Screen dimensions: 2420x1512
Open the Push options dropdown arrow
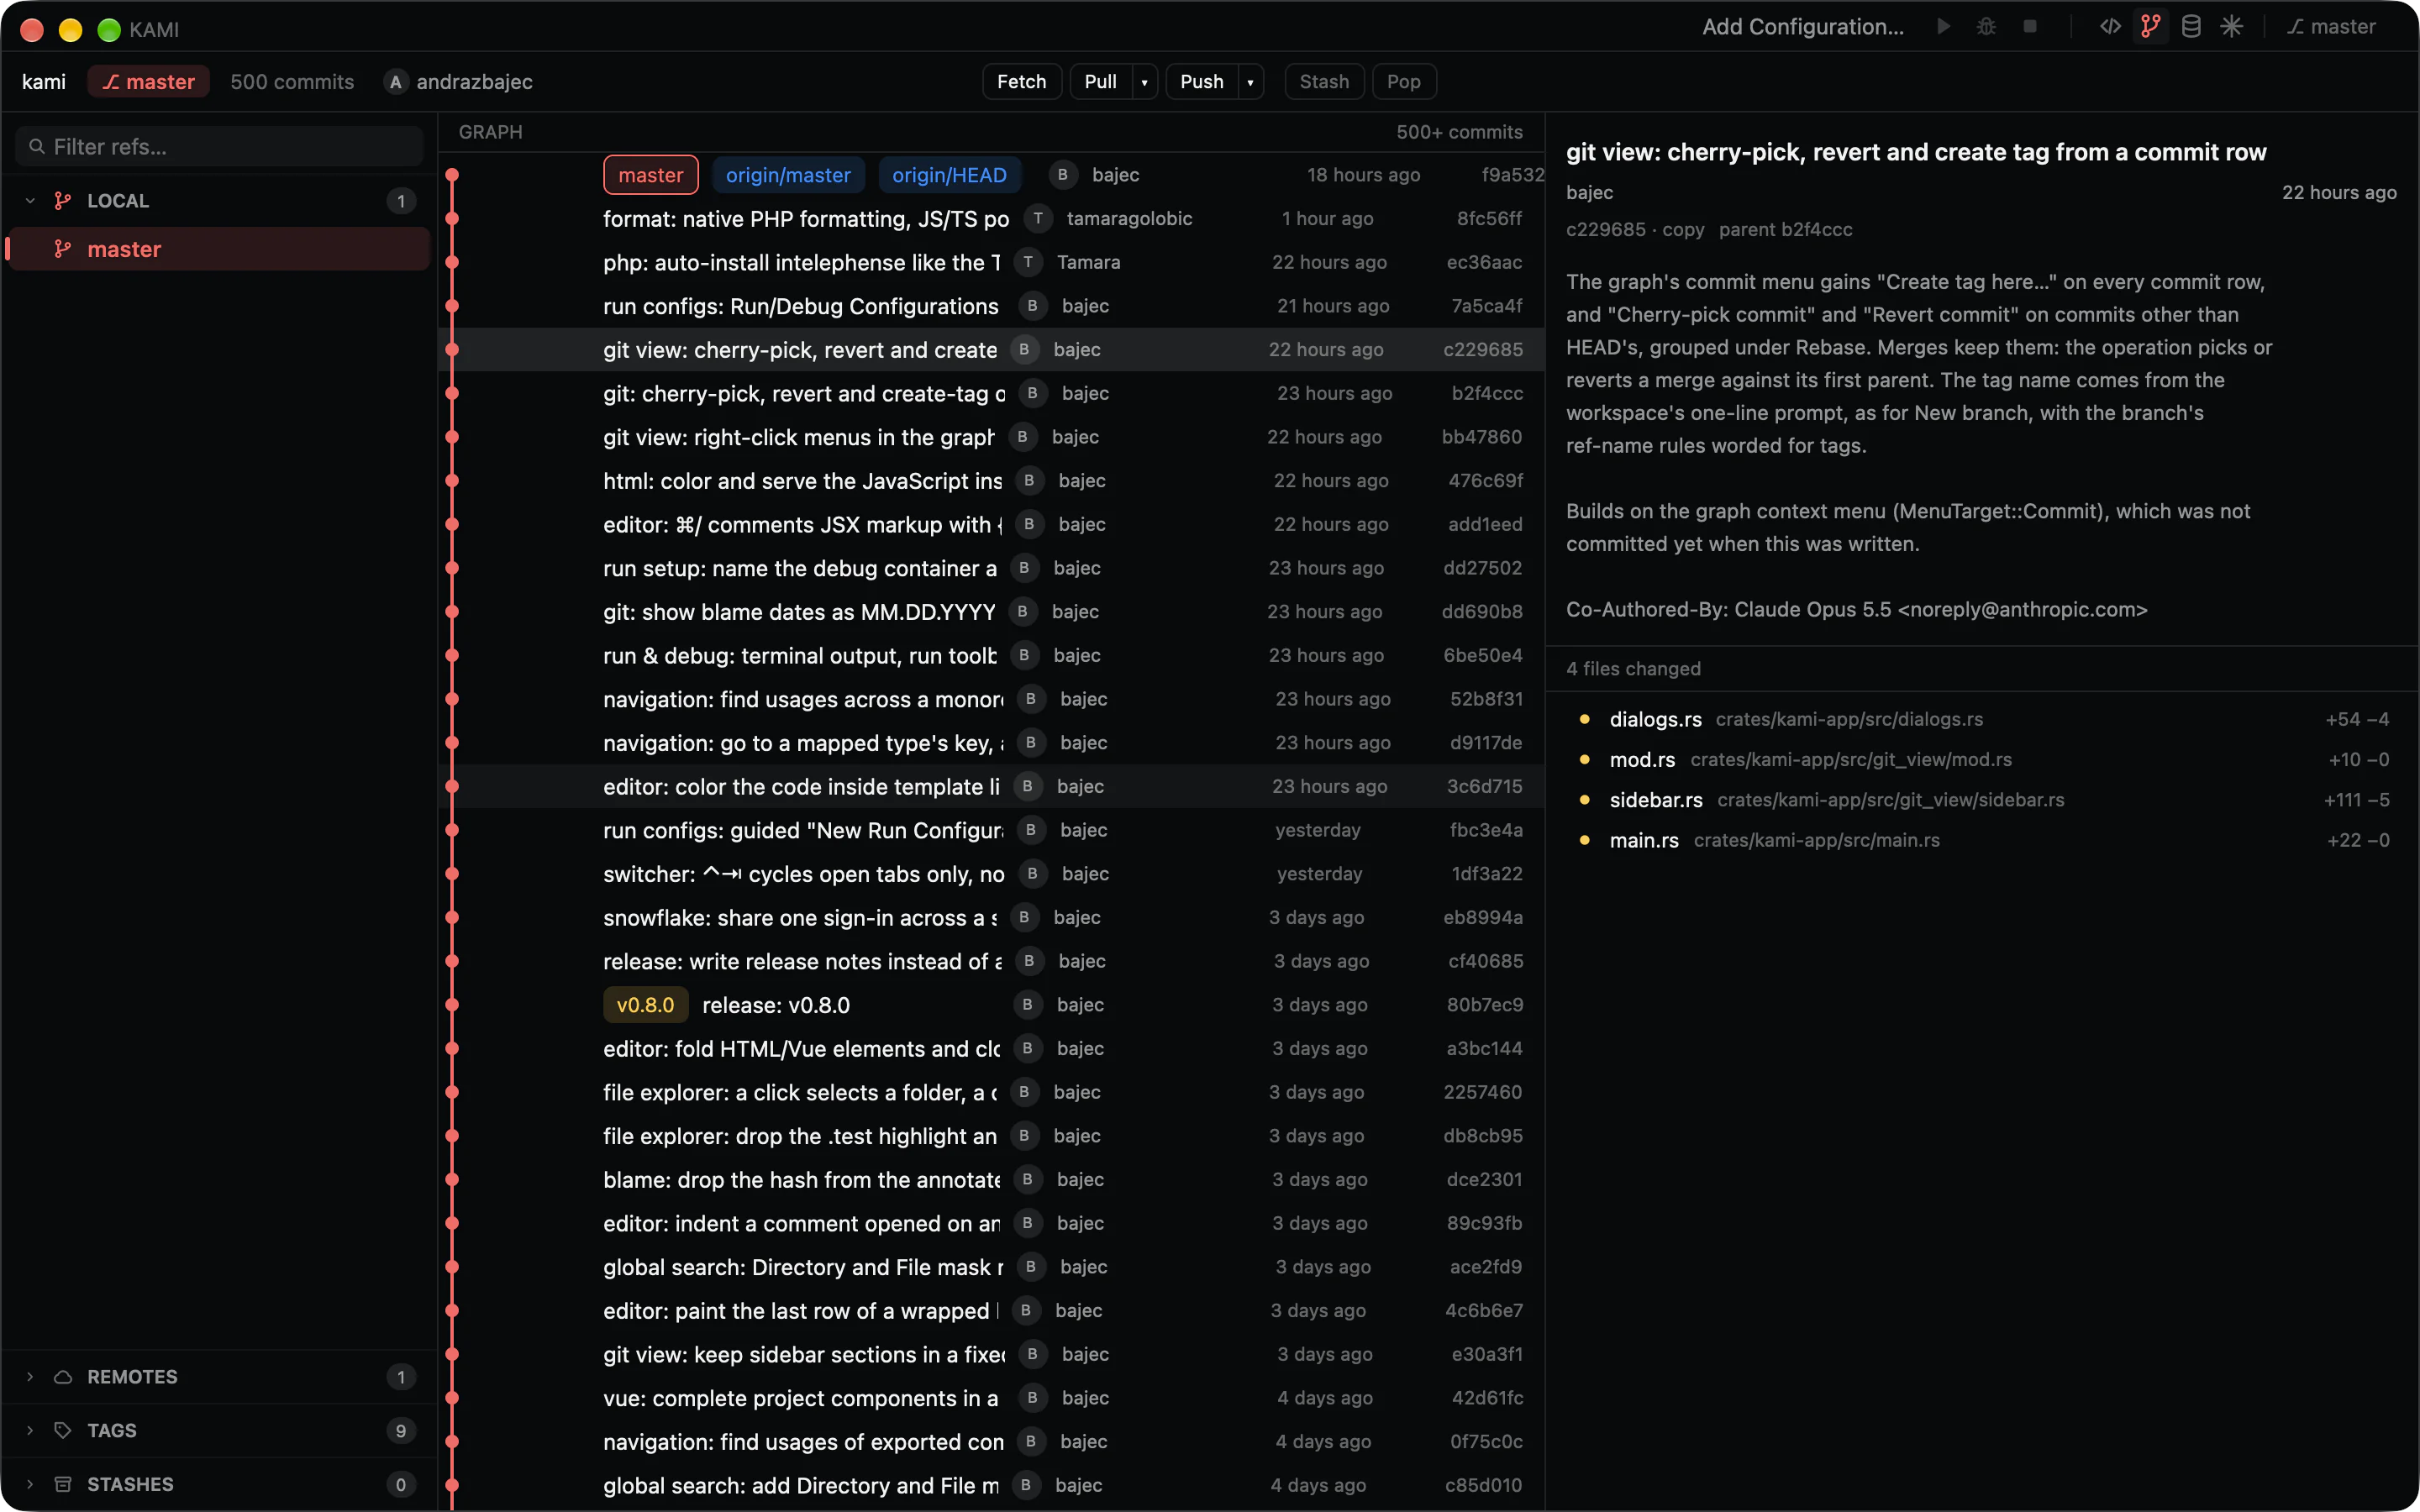[x=1250, y=82]
